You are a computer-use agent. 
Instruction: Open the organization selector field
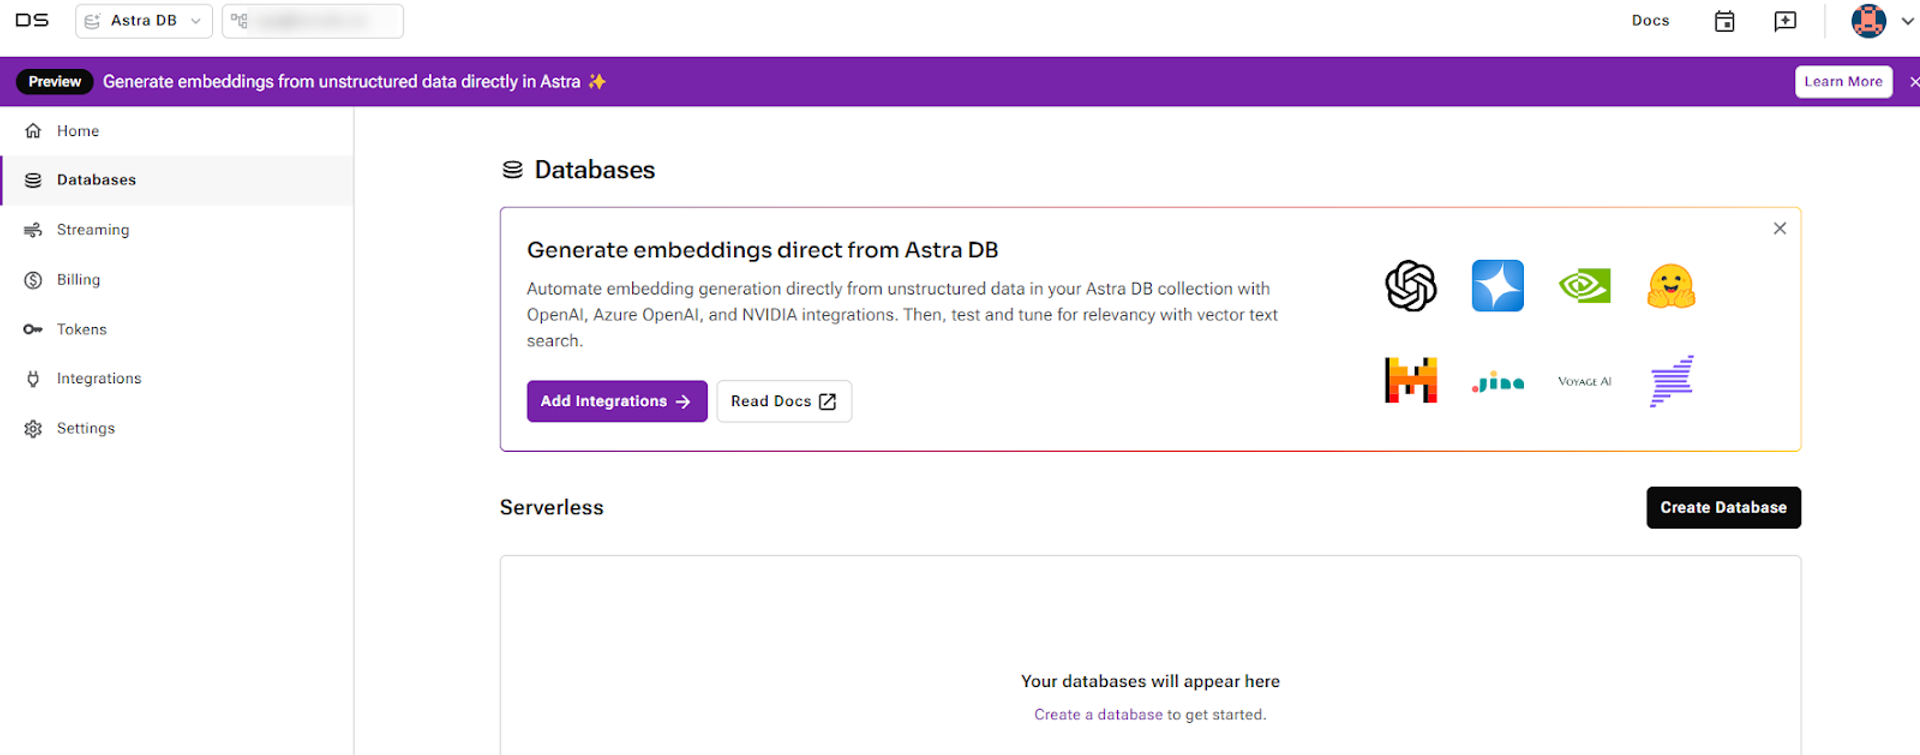(x=313, y=21)
